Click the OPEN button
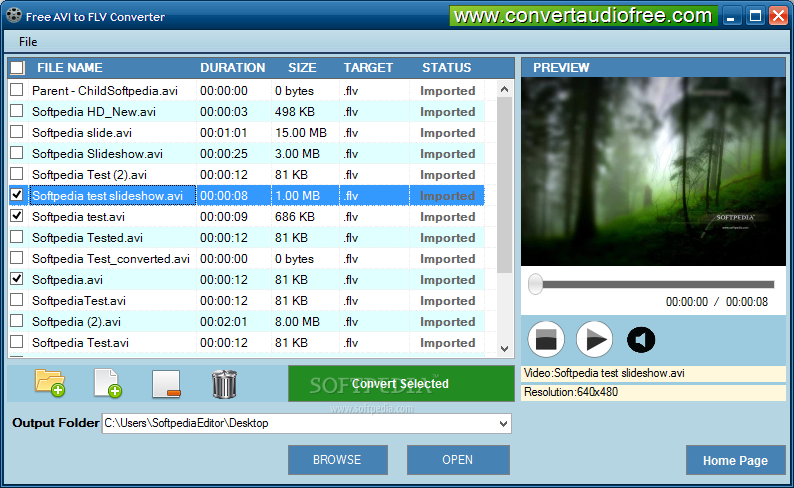The image size is (794, 488). click(x=458, y=460)
